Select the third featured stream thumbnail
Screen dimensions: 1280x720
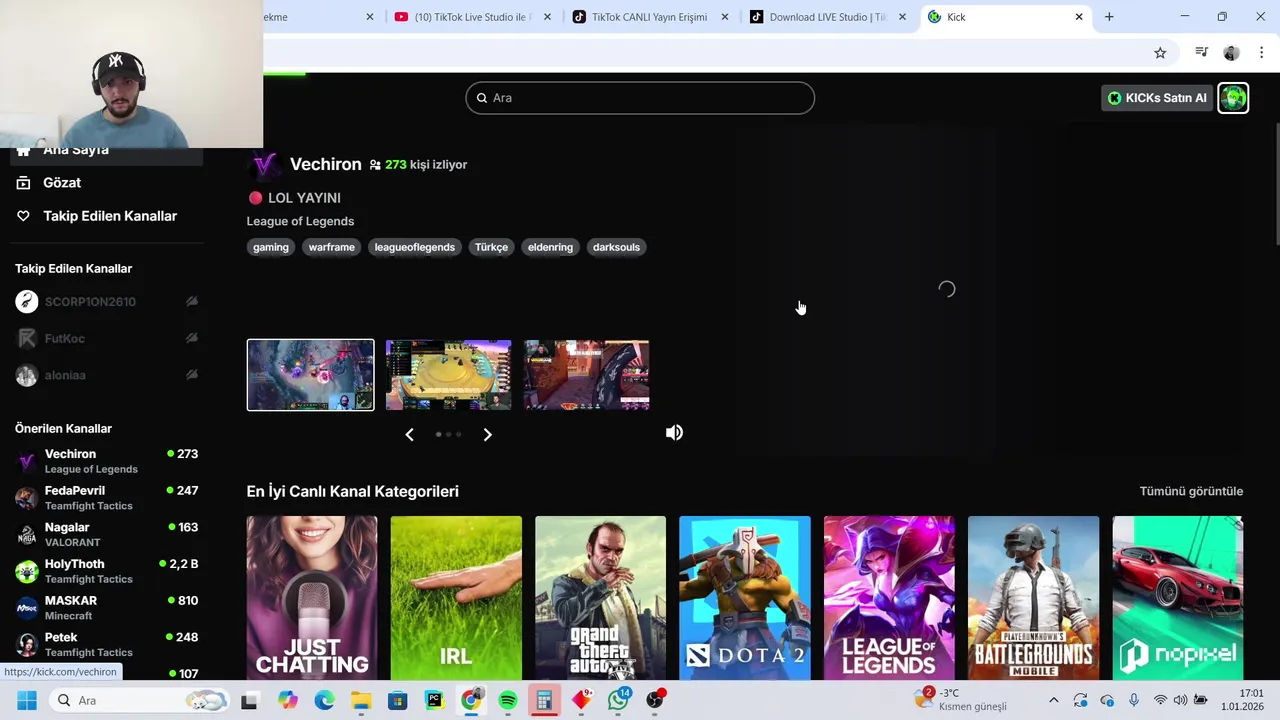(x=586, y=375)
